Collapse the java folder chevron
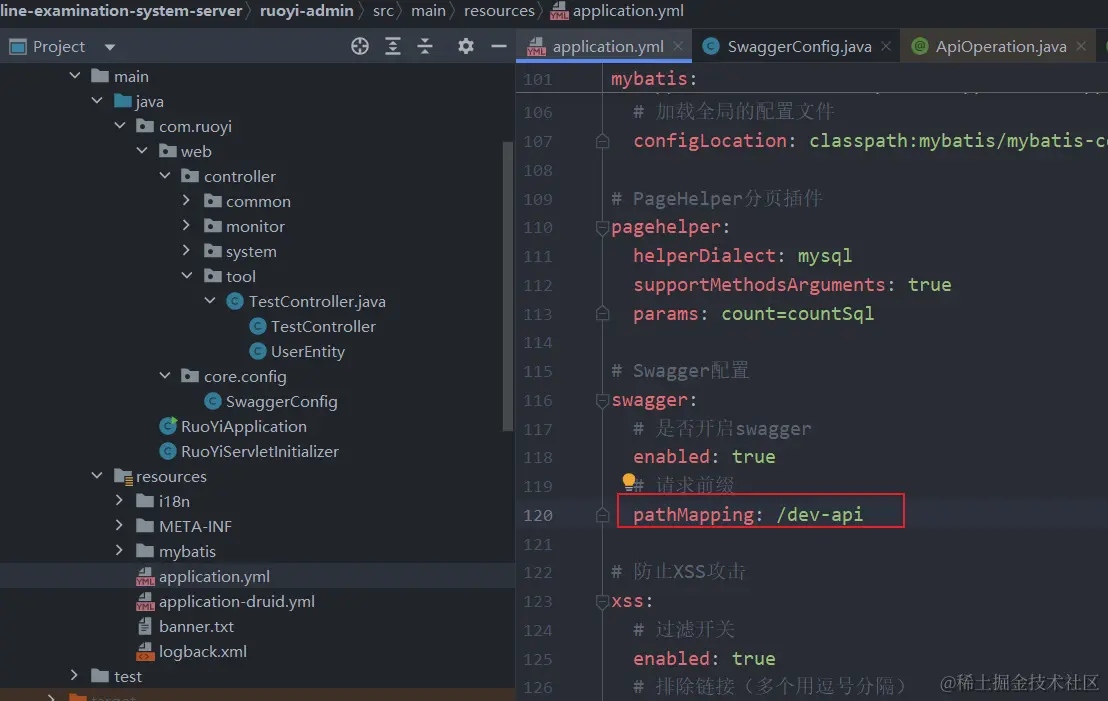 [97, 101]
